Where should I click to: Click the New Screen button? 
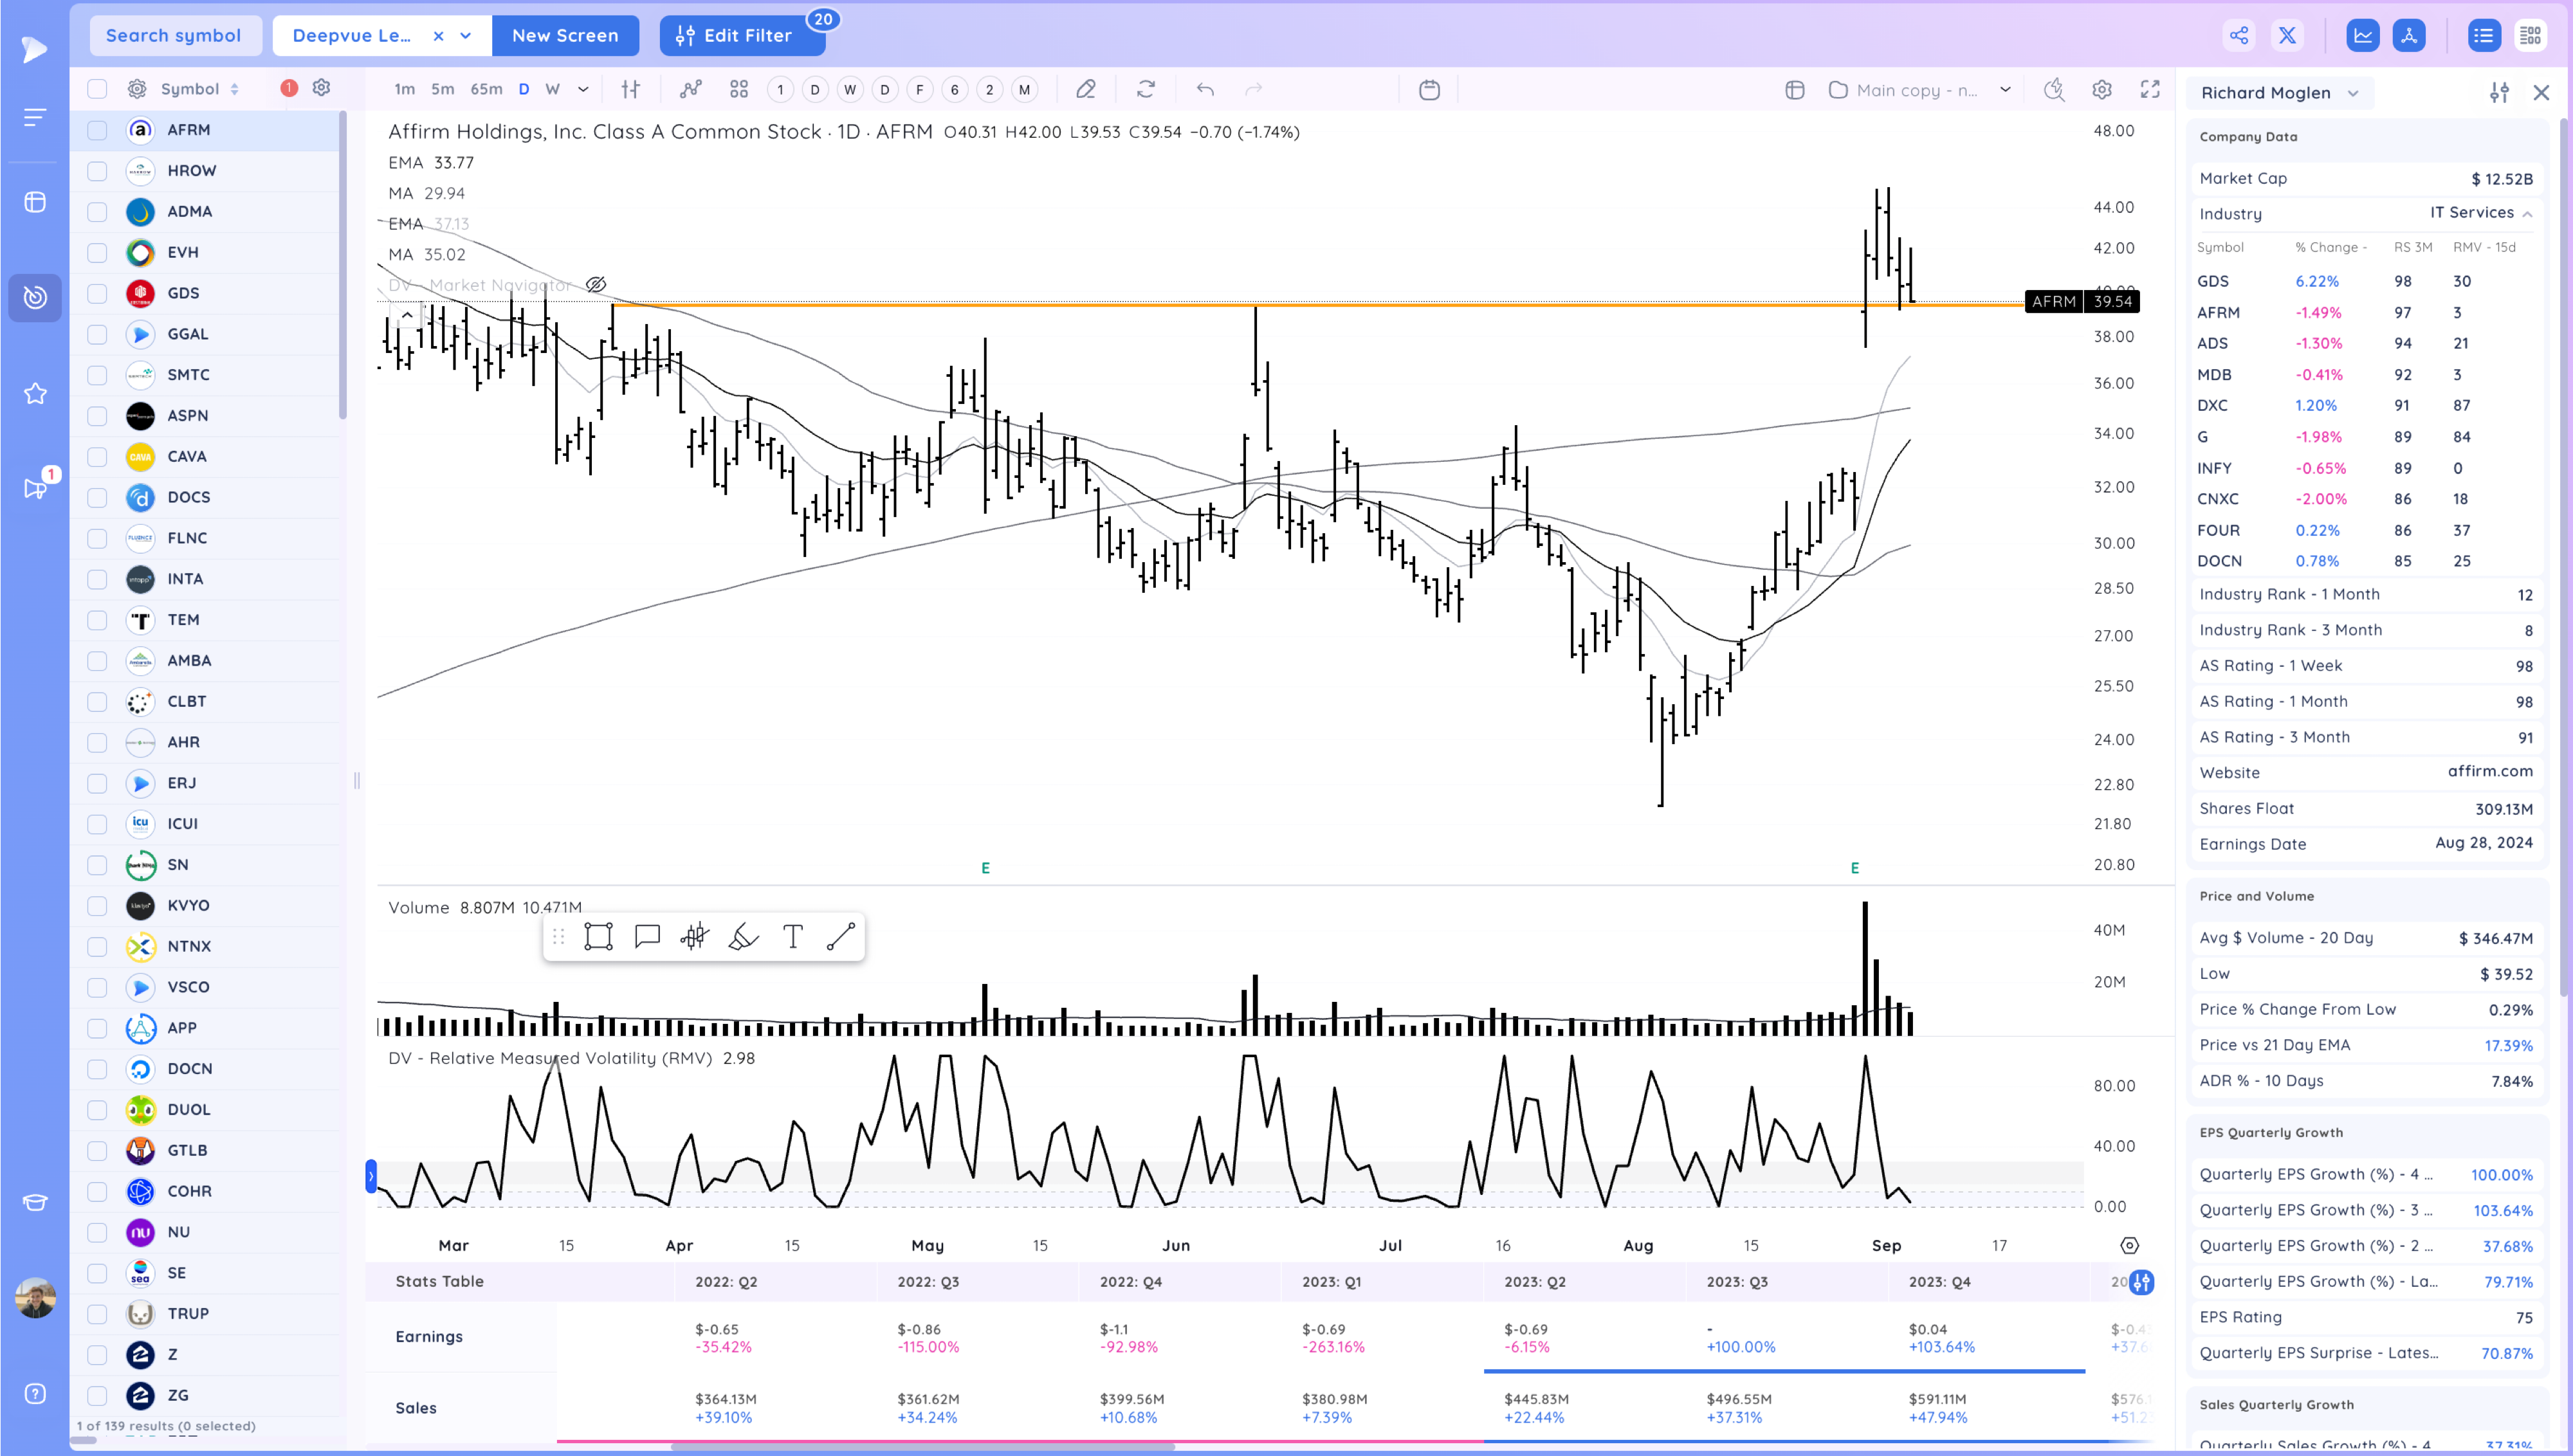point(565,35)
